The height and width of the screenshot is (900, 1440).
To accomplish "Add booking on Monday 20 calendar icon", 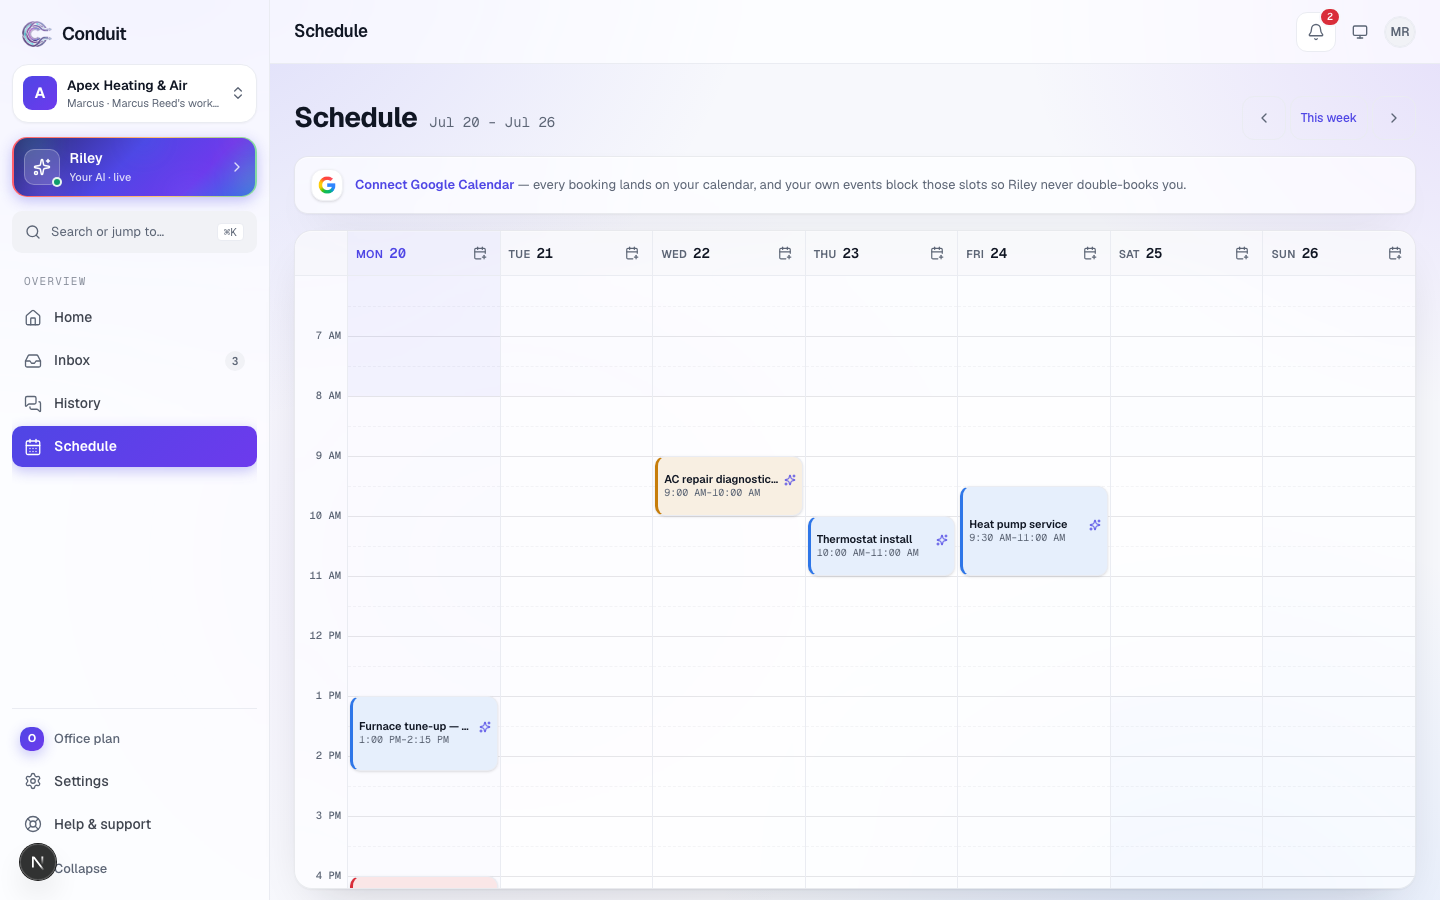I will [480, 254].
